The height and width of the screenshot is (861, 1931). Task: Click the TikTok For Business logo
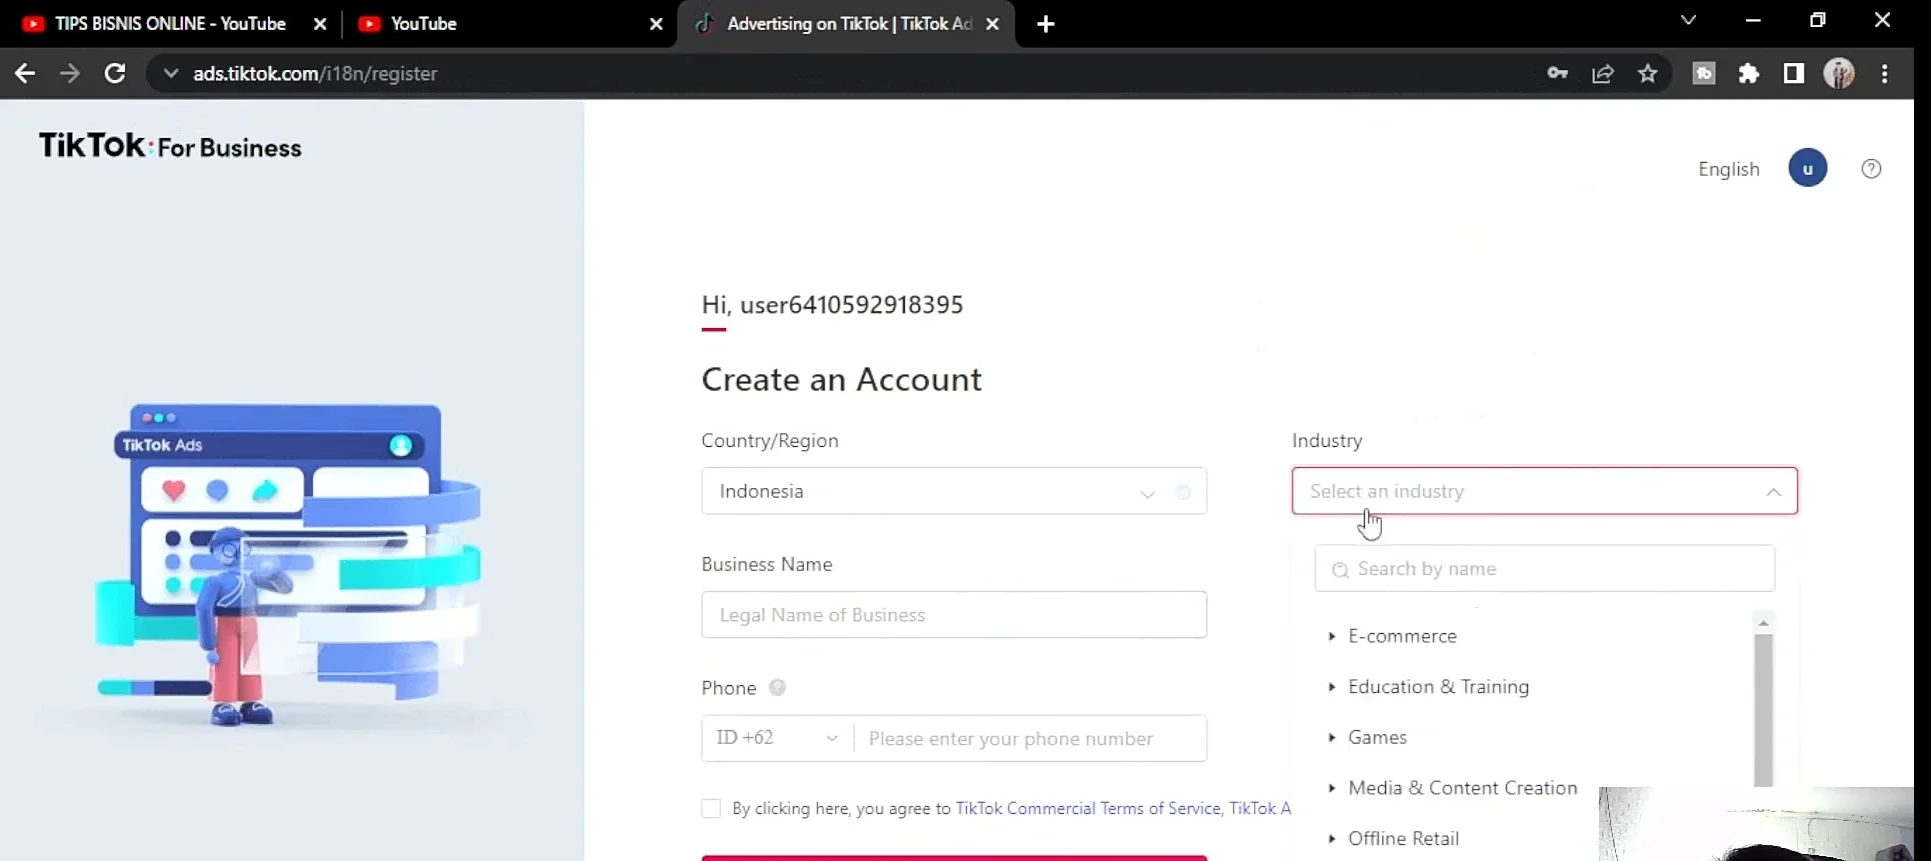(170, 147)
